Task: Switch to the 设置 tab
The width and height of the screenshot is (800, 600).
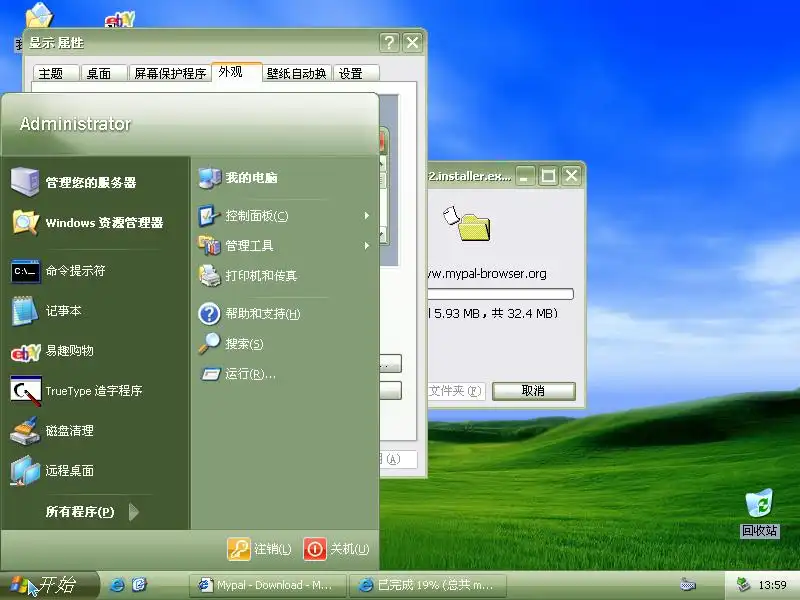Action: pos(356,73)
